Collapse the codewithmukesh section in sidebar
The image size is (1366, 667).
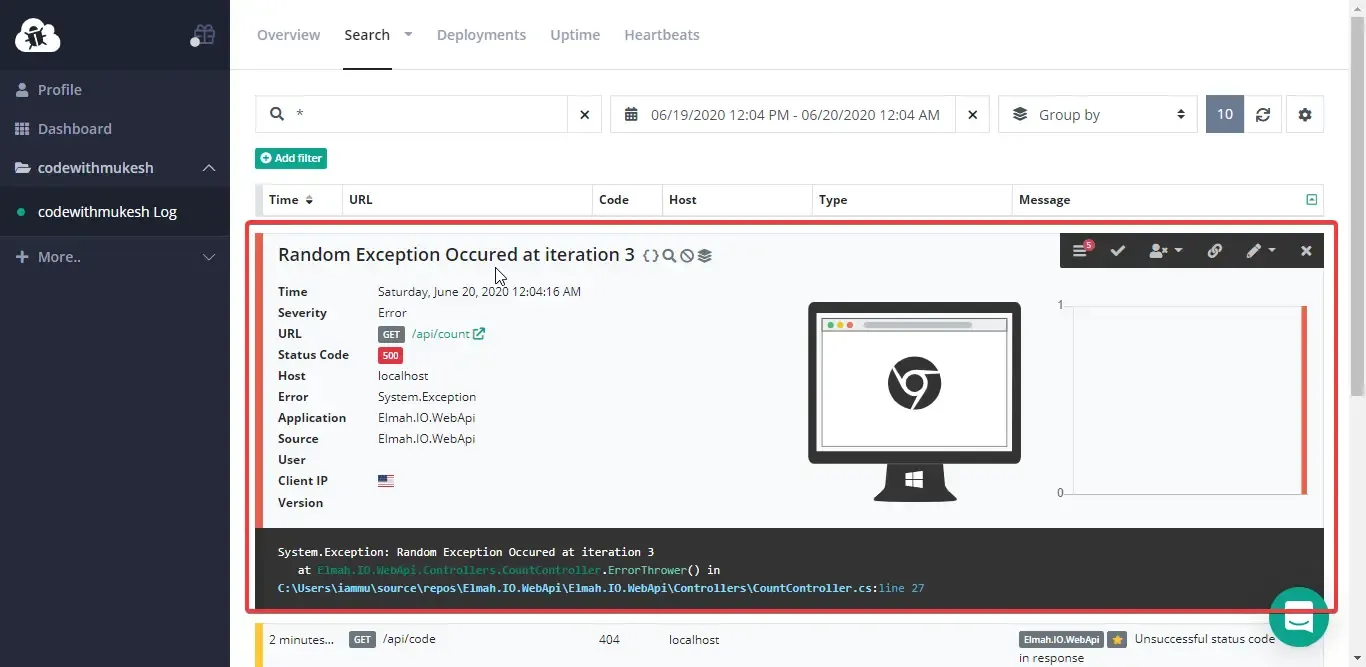coord(209,168)
